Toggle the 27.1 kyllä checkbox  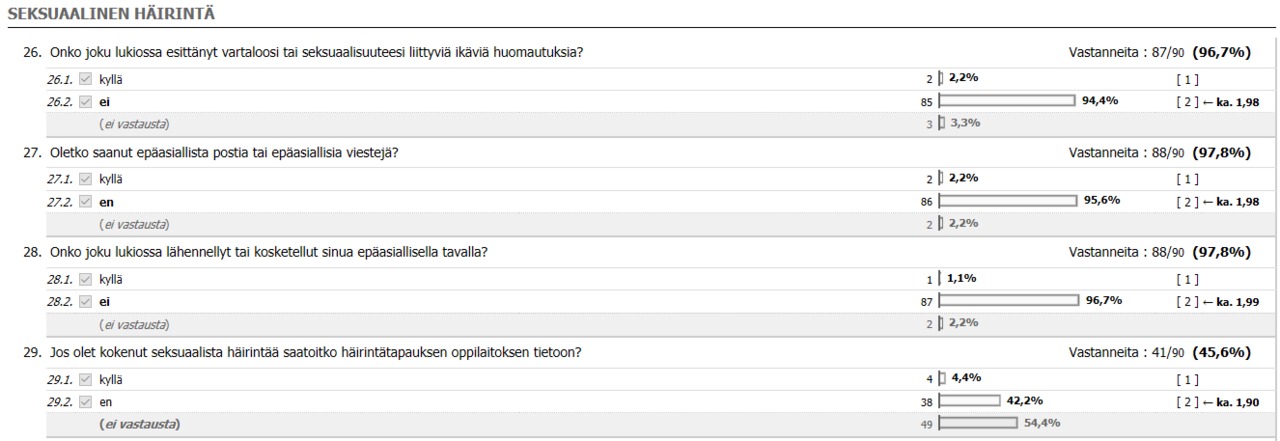(85, 179)
